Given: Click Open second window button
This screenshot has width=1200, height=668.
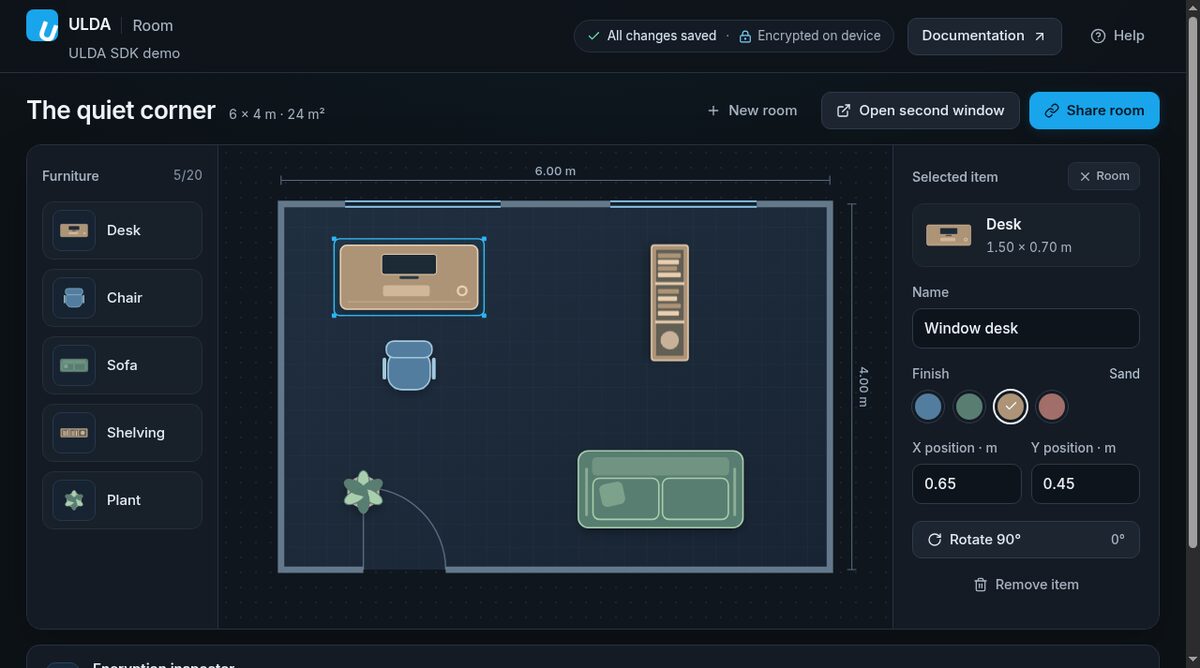Looking at the screenshot, I should click(x=920, y=111).
